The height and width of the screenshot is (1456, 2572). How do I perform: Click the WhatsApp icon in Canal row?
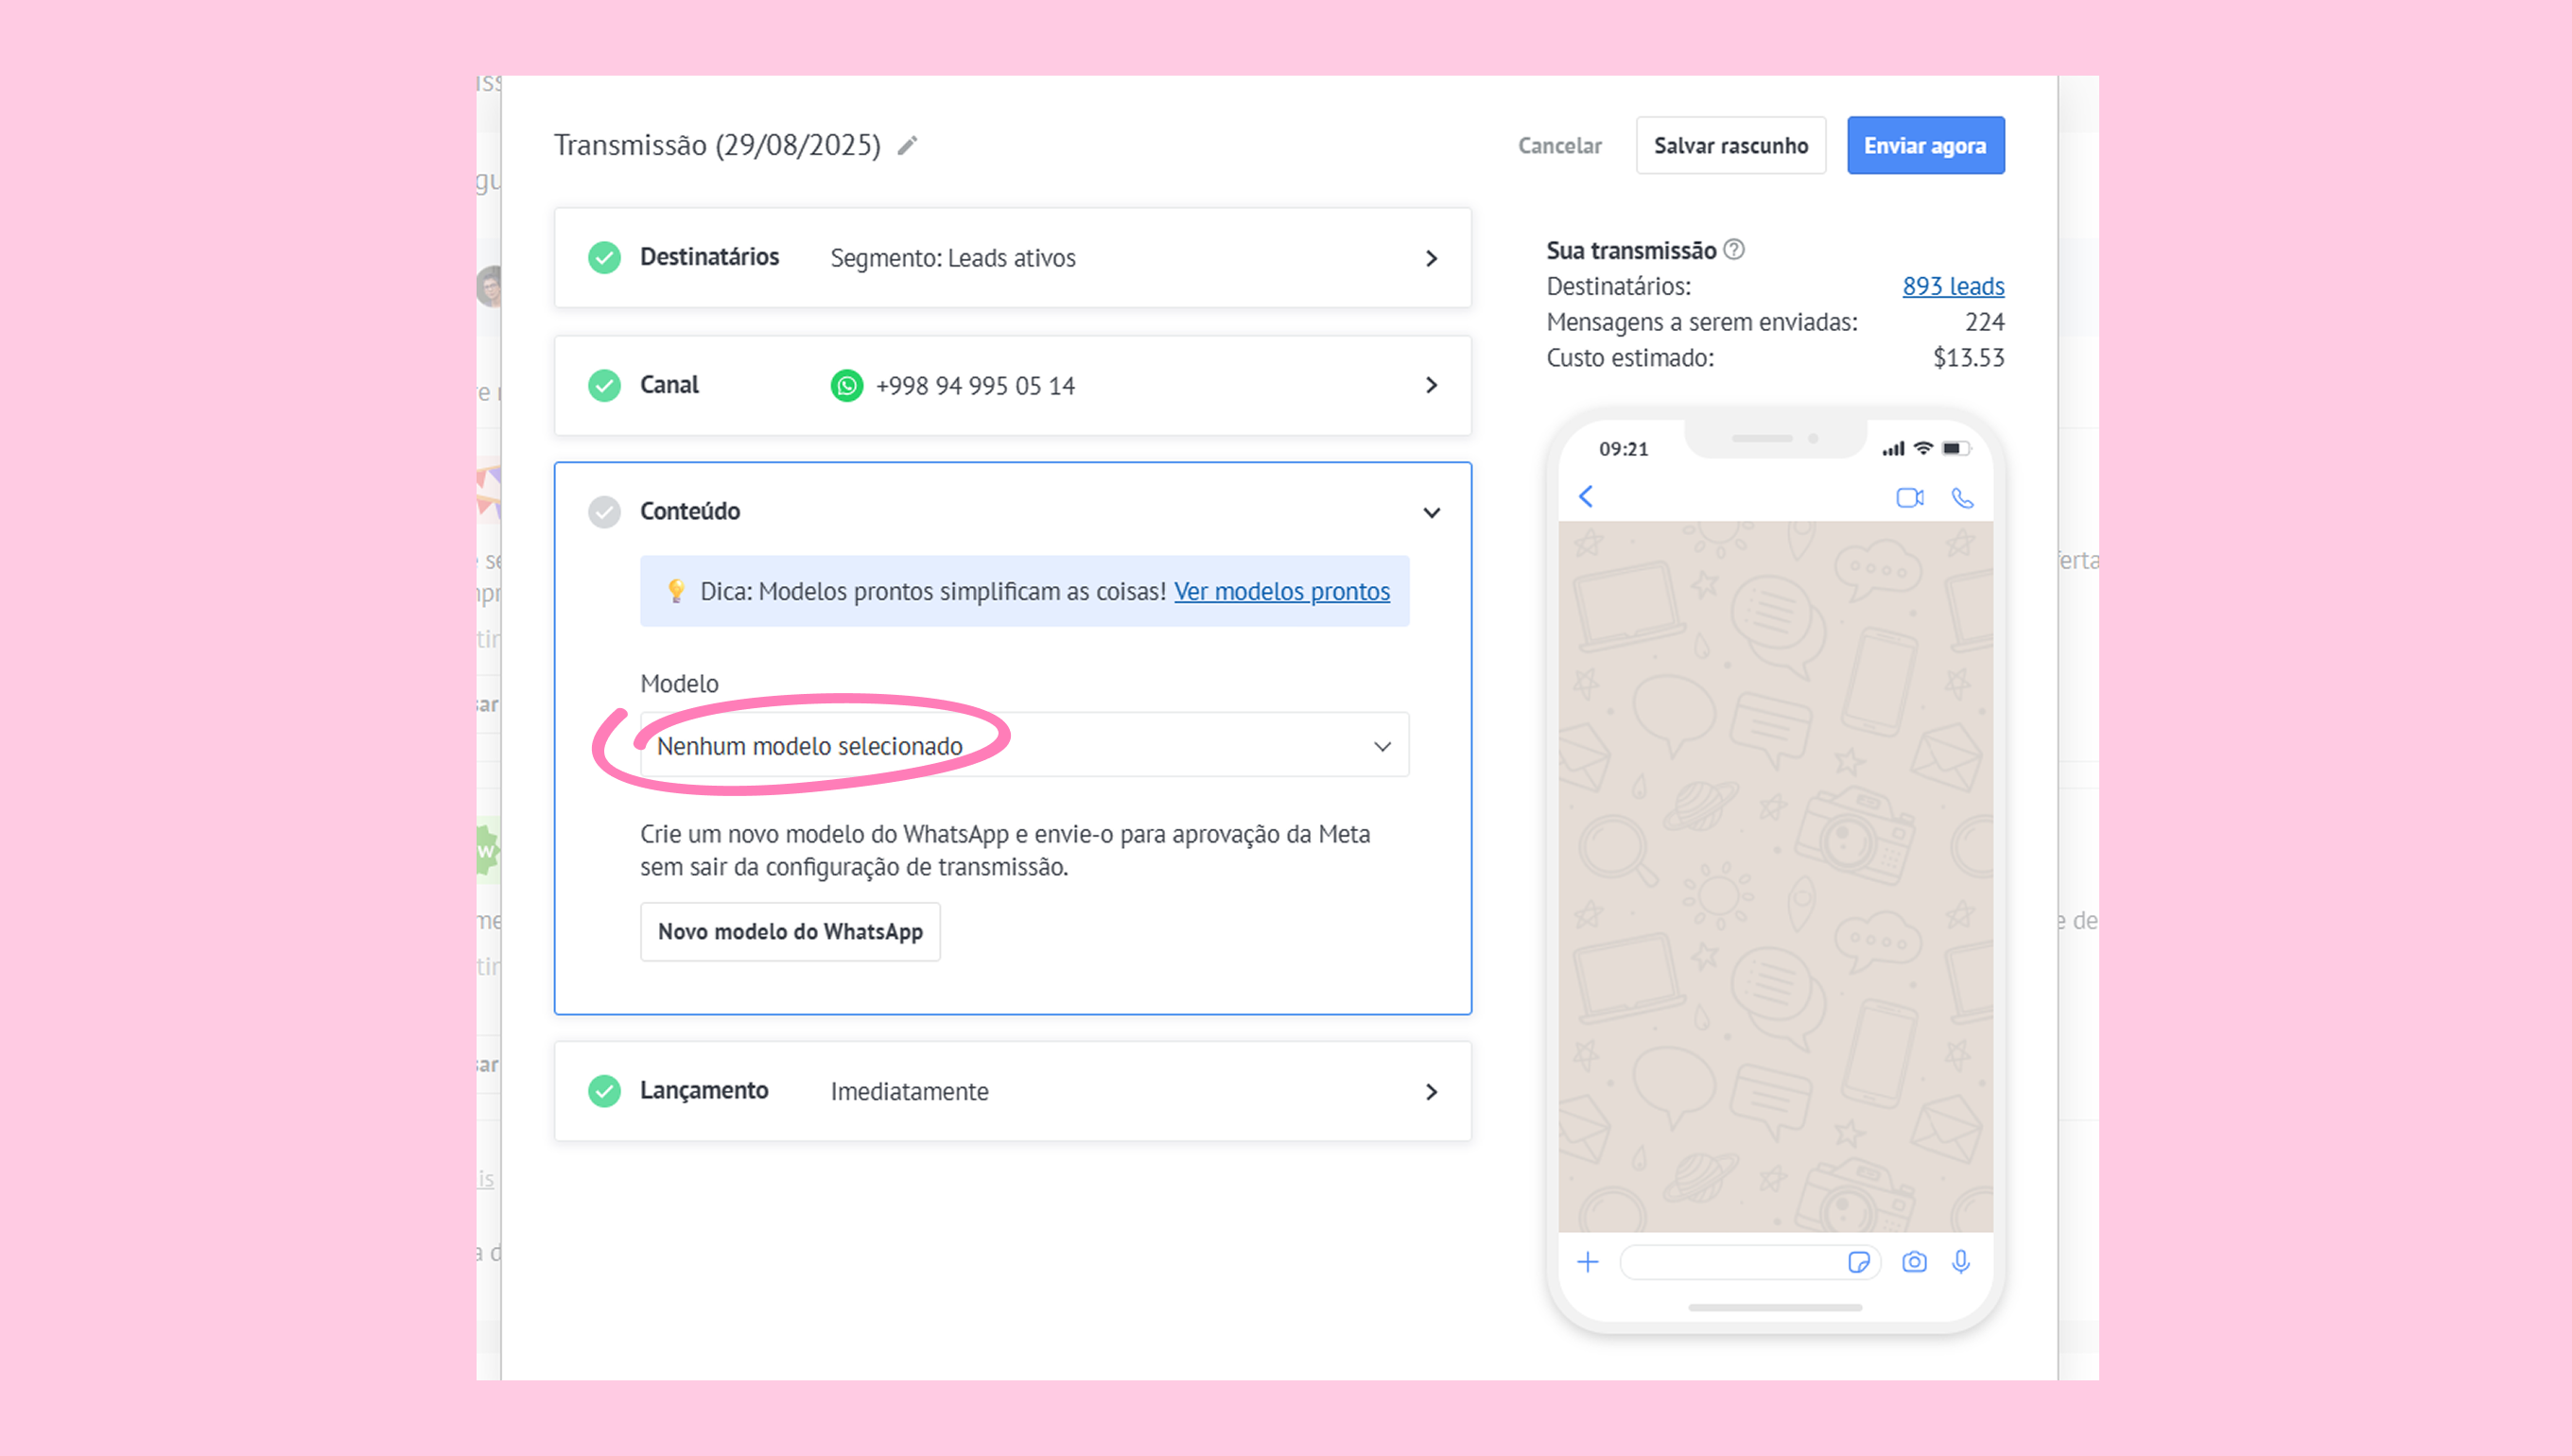[x=847, y=386]
